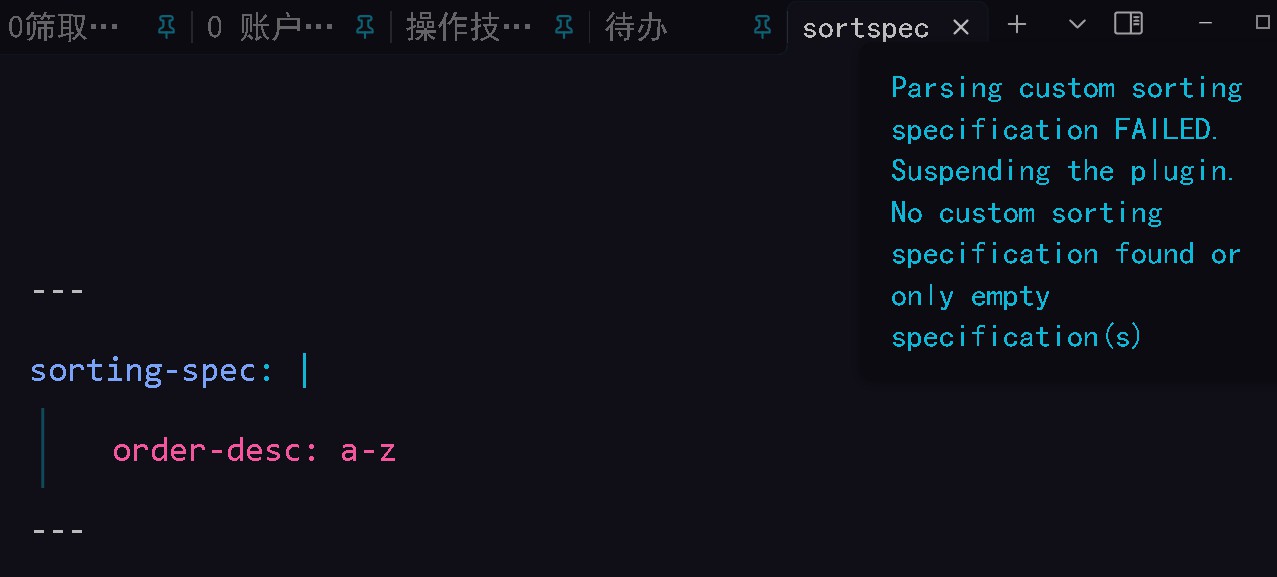Switch to the 0筛取 tab
The height and width of the screenshot is (577, 1277).
pyautogui.click(x=64, y=28)
